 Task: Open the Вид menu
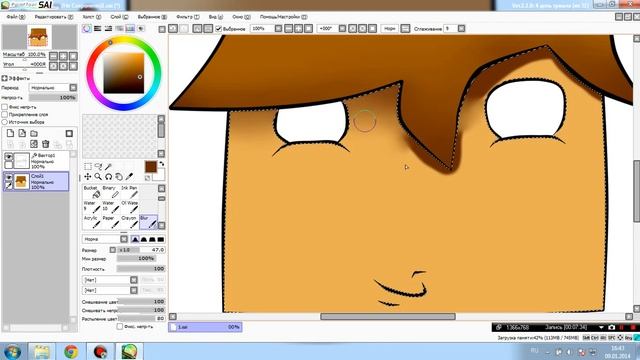pos(216,17)
